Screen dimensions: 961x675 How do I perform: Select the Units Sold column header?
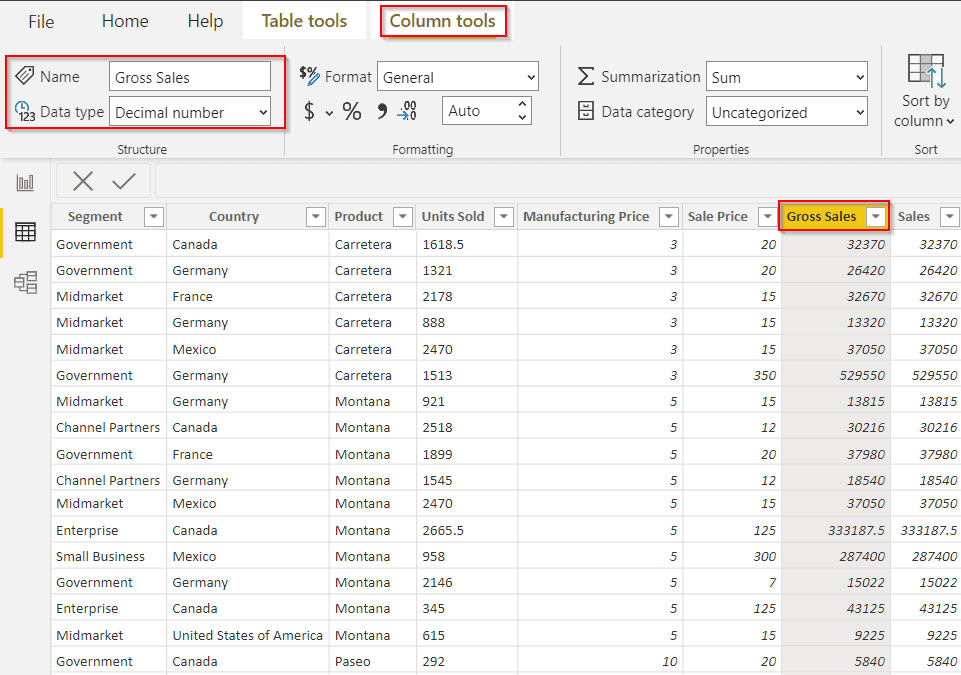(453, 216)
